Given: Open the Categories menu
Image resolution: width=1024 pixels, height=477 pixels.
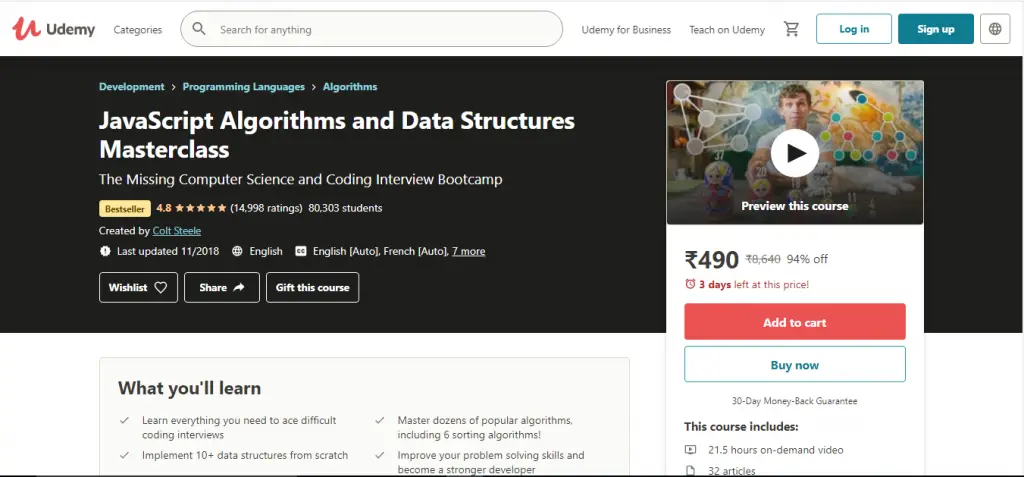Looking at the screenshot, I should coord(138,30).
